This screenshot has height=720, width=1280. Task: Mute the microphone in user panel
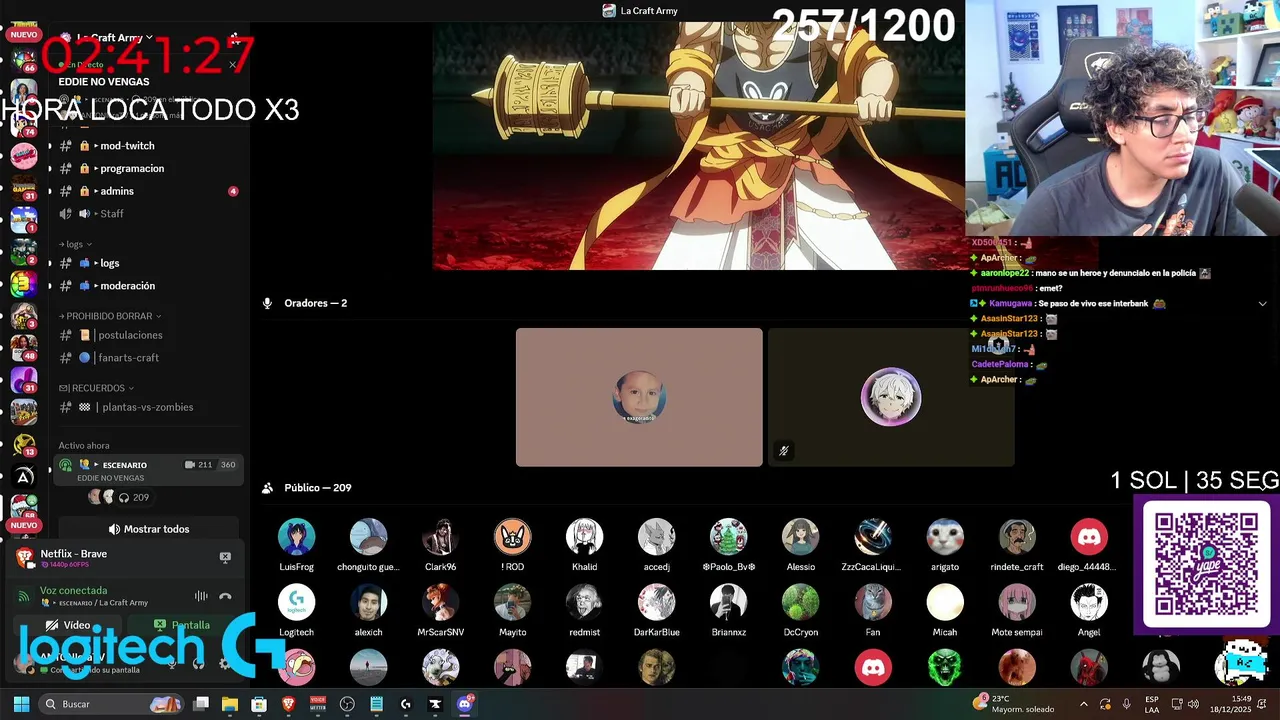point(172,663)
